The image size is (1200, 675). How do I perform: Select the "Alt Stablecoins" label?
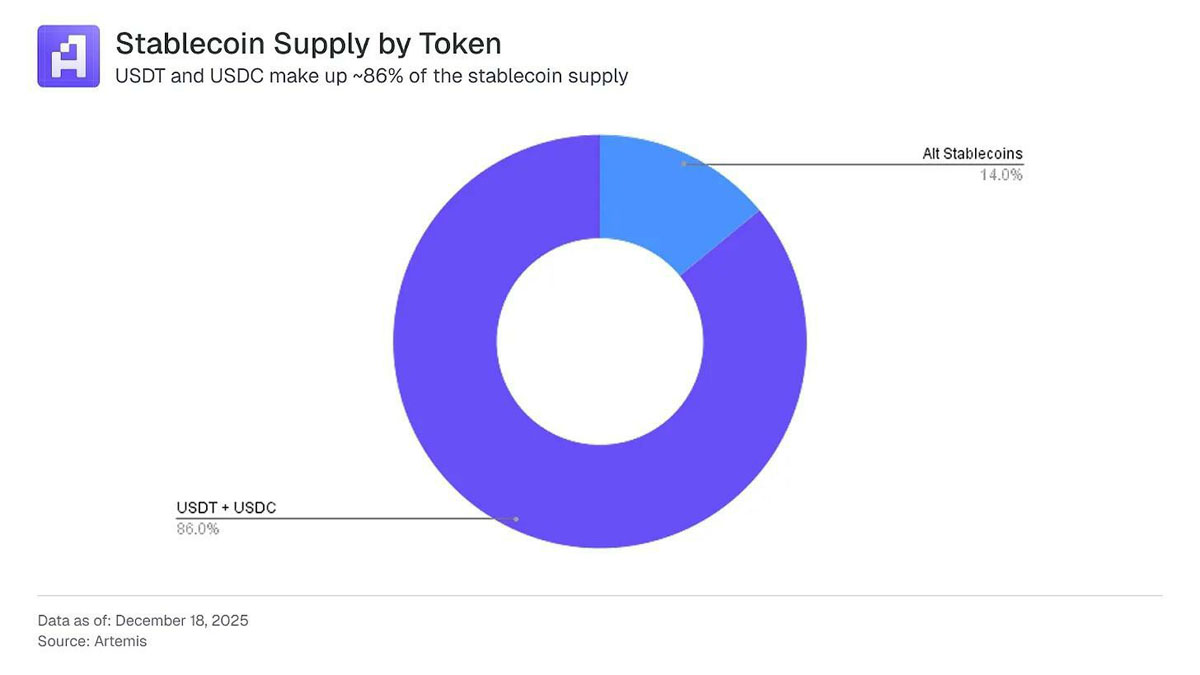coord(972,154)
